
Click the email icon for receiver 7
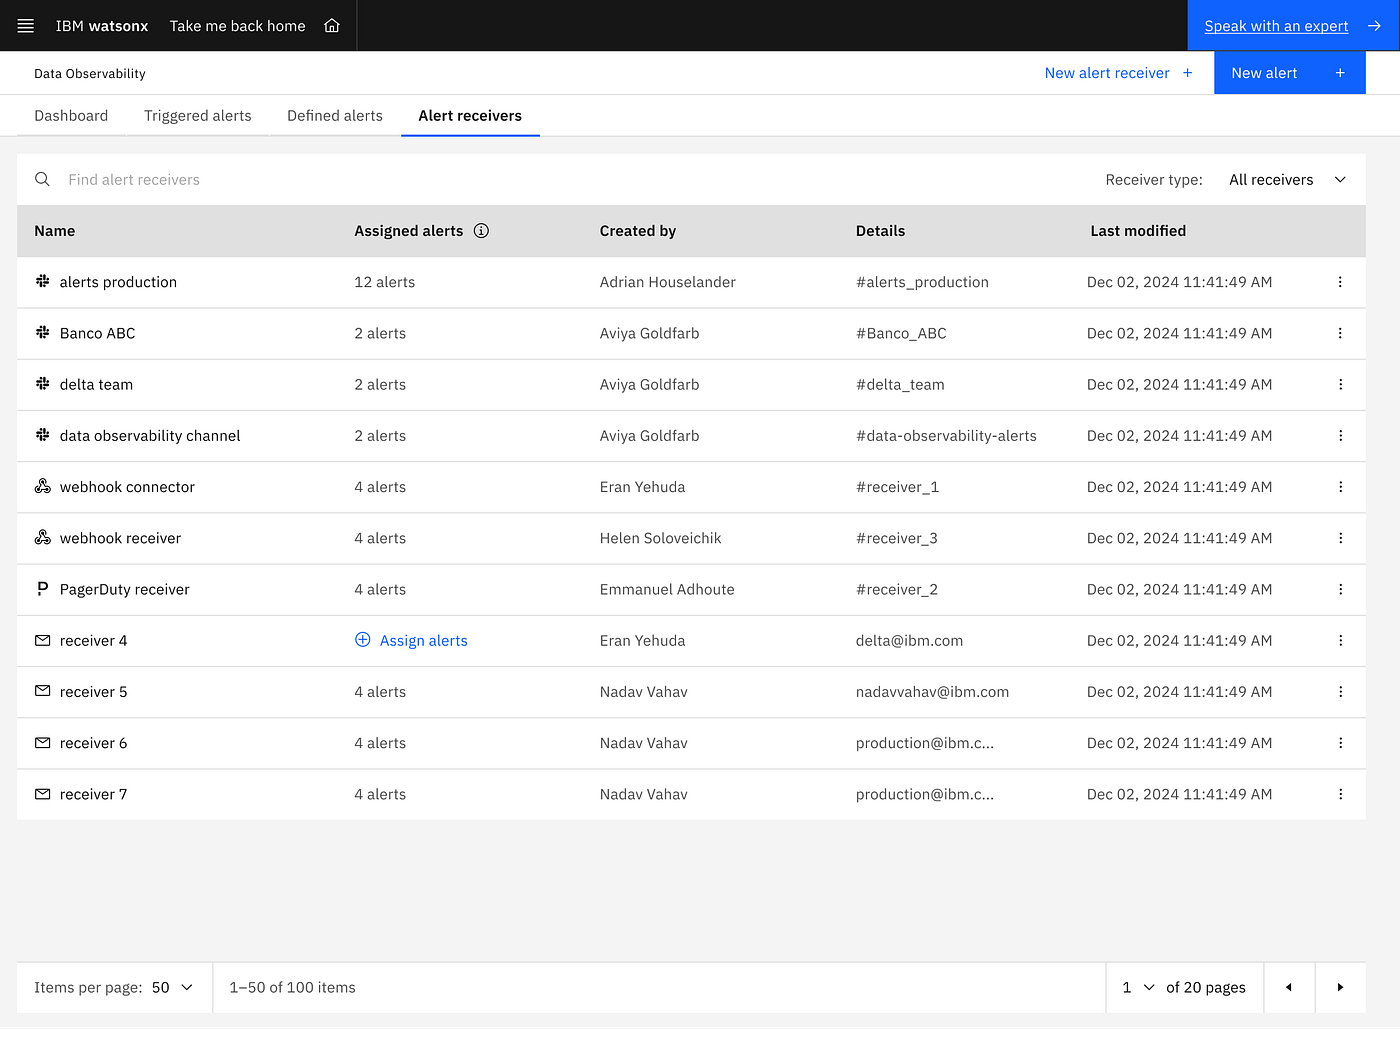(42, 794)
